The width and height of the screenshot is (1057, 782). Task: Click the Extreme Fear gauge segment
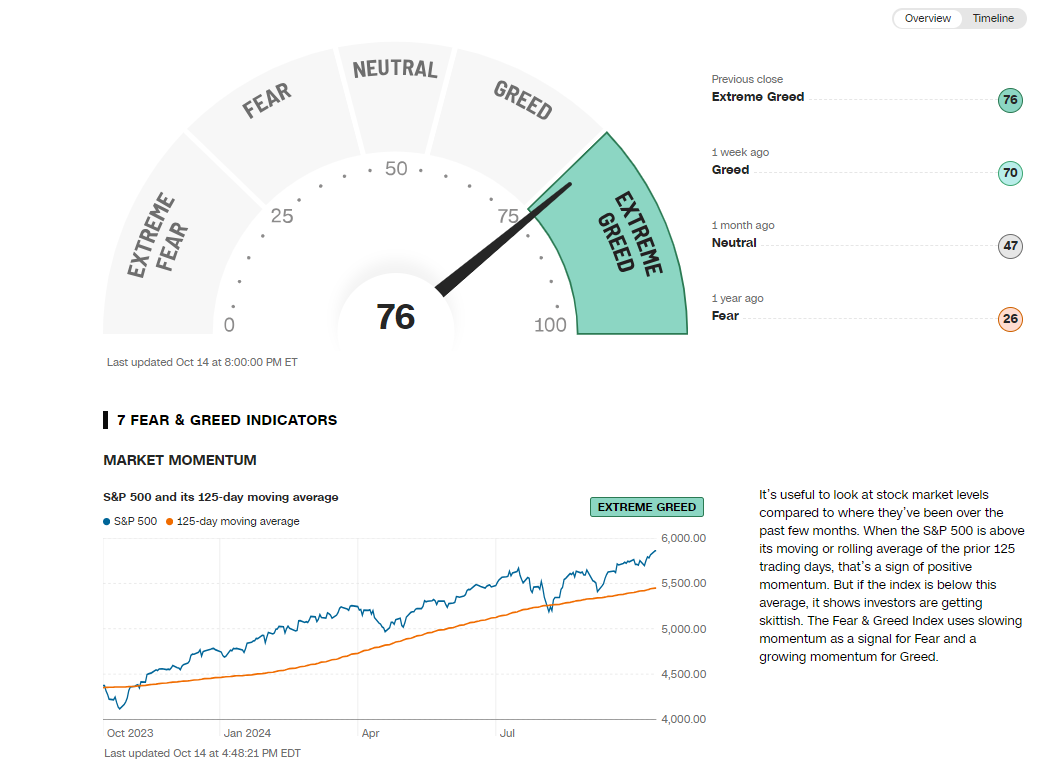click(x=155, y=240)
